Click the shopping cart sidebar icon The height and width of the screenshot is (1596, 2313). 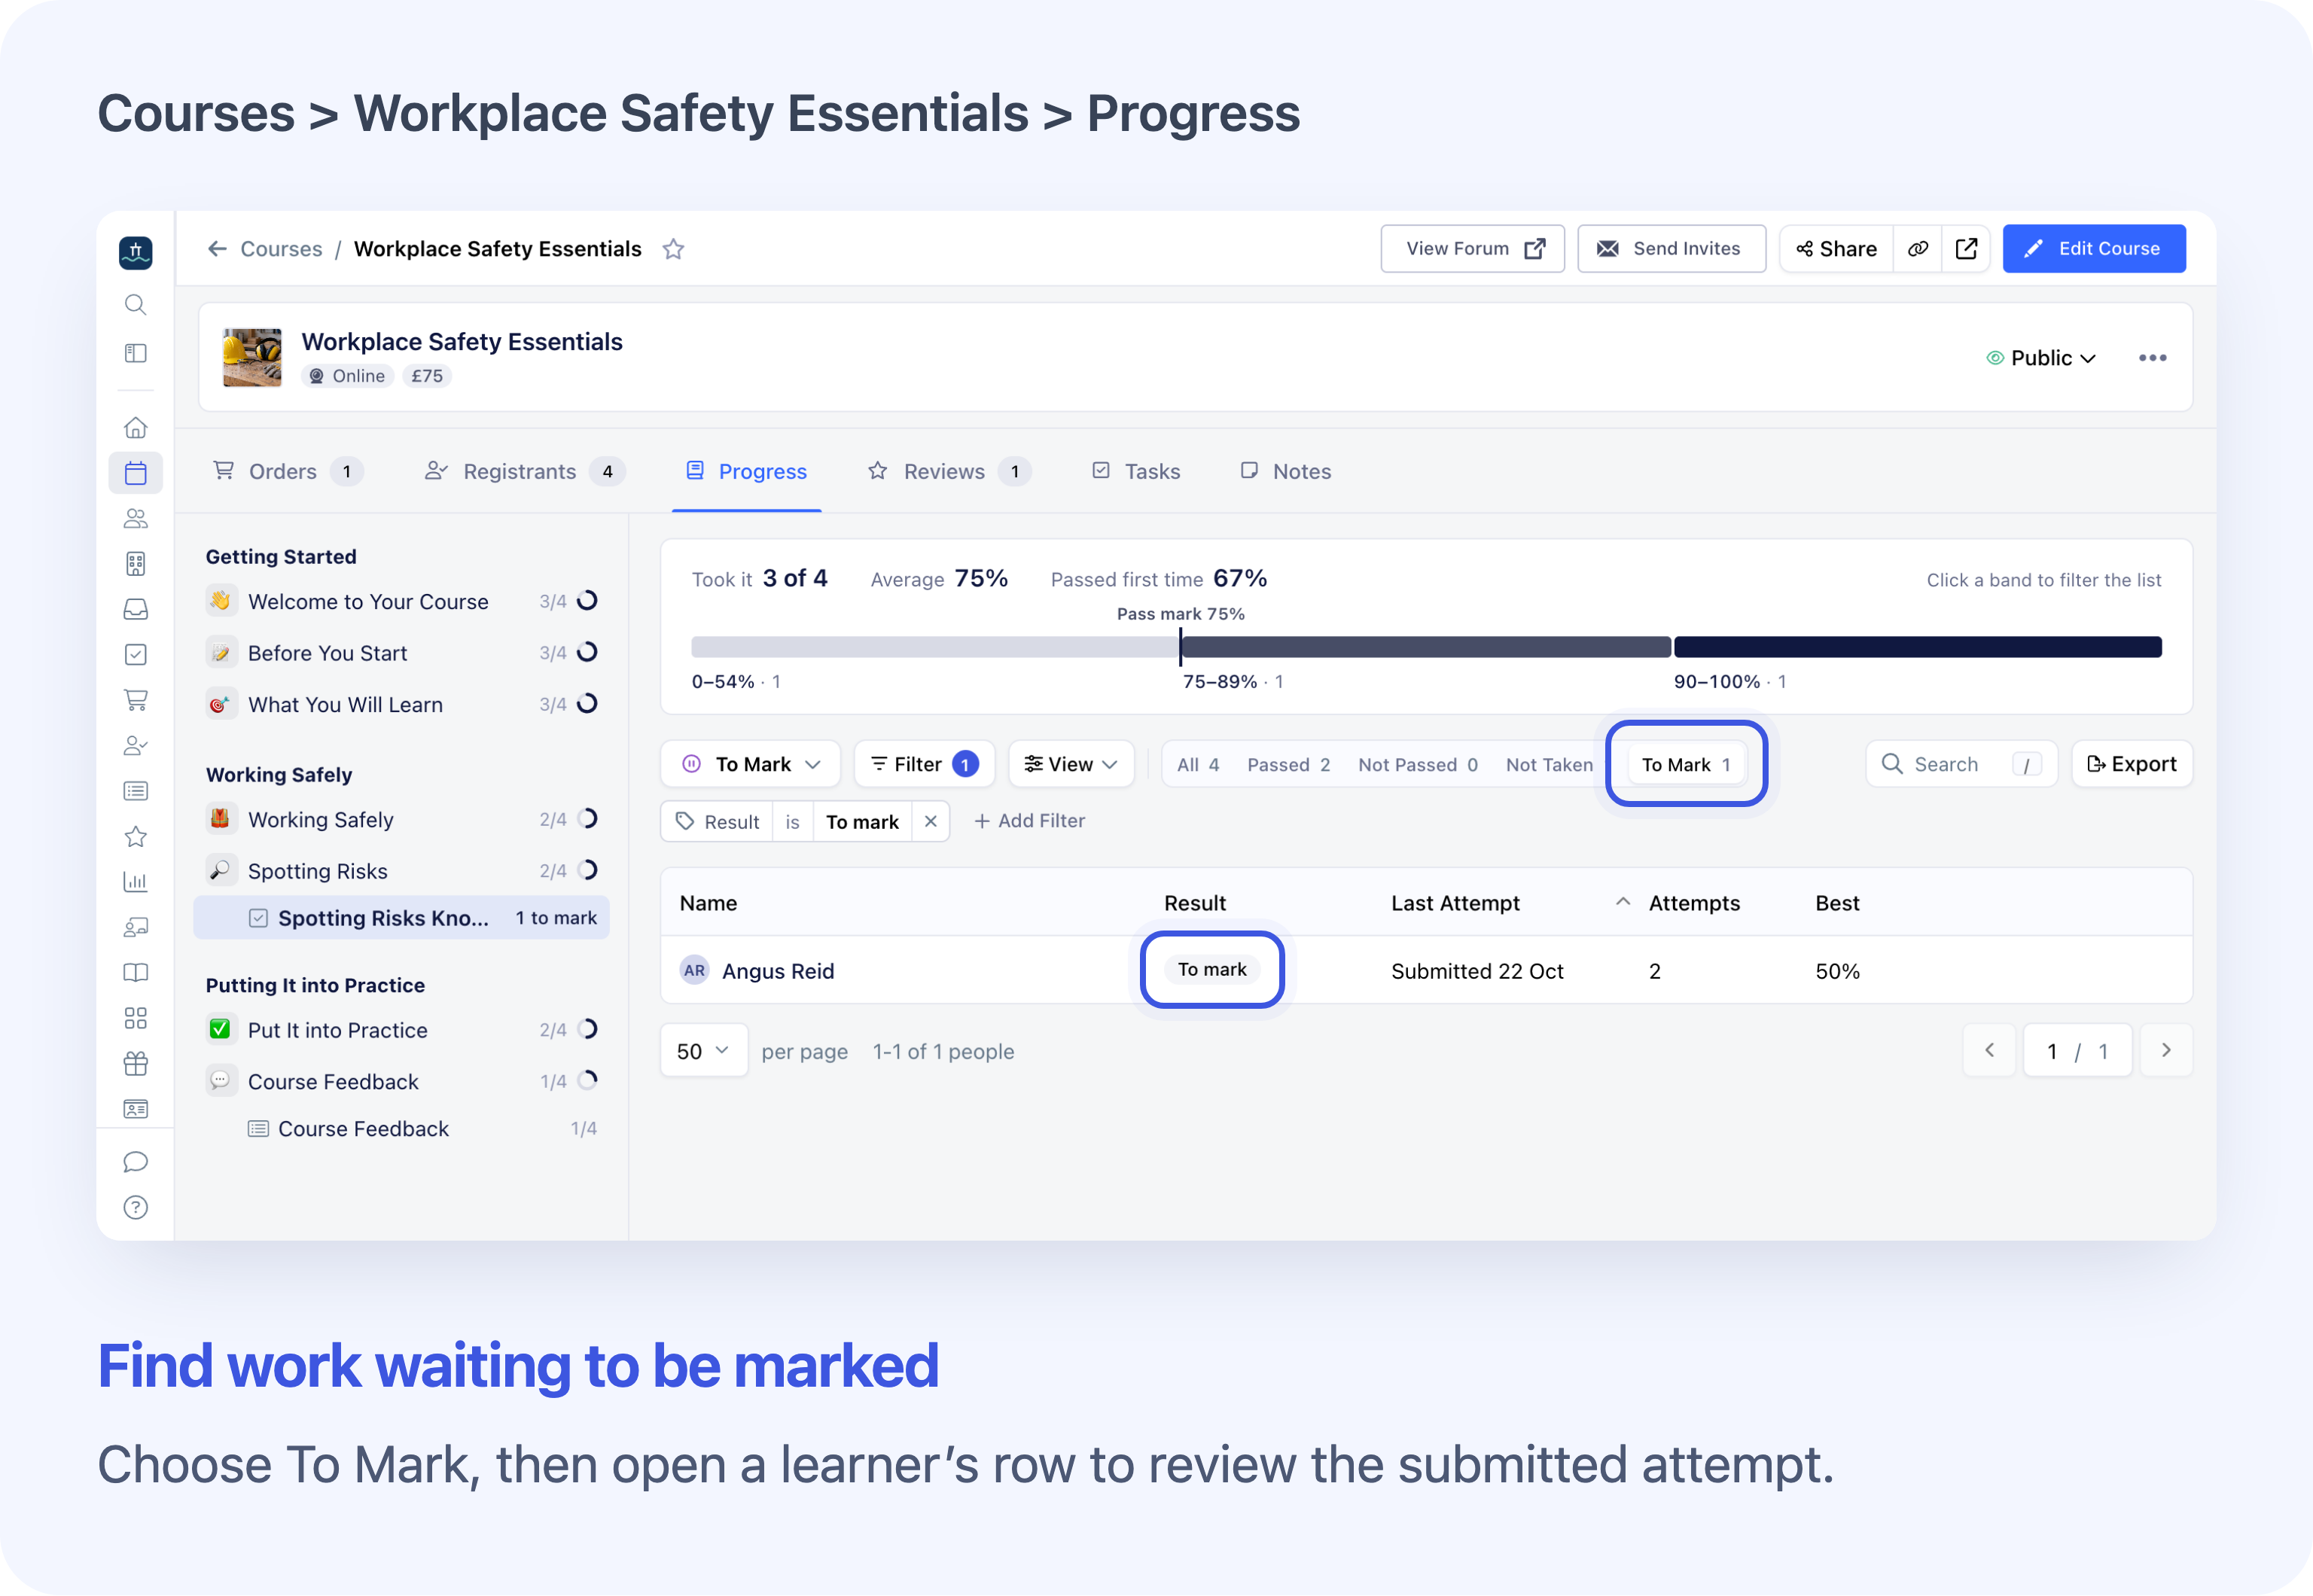coord(136,700)
